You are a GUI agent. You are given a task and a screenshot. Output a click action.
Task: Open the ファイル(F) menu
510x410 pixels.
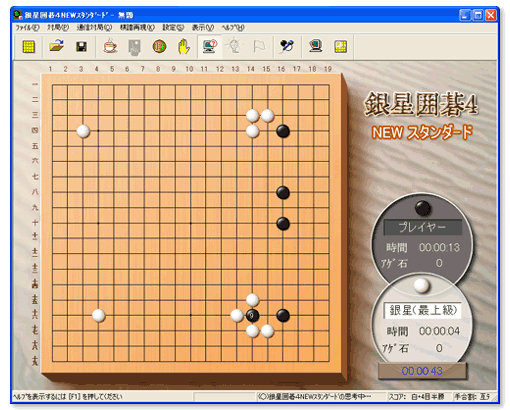tap(27, 28)
